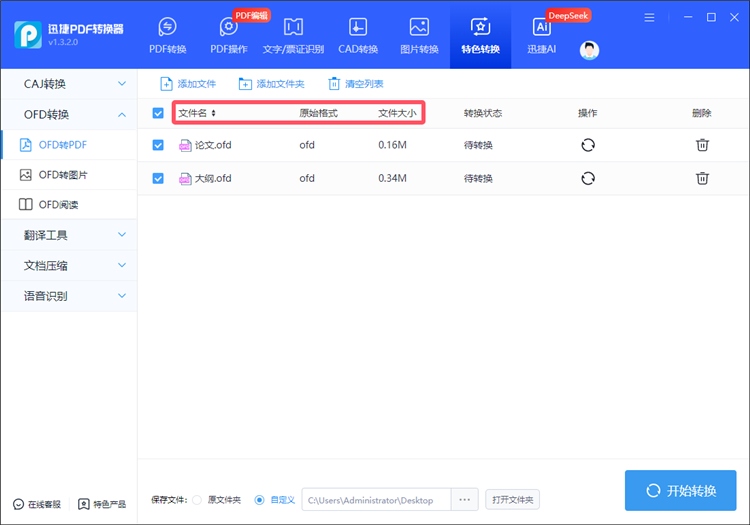Open 特色产品 link
750x525 pixels.
click(x=102, y=504)
